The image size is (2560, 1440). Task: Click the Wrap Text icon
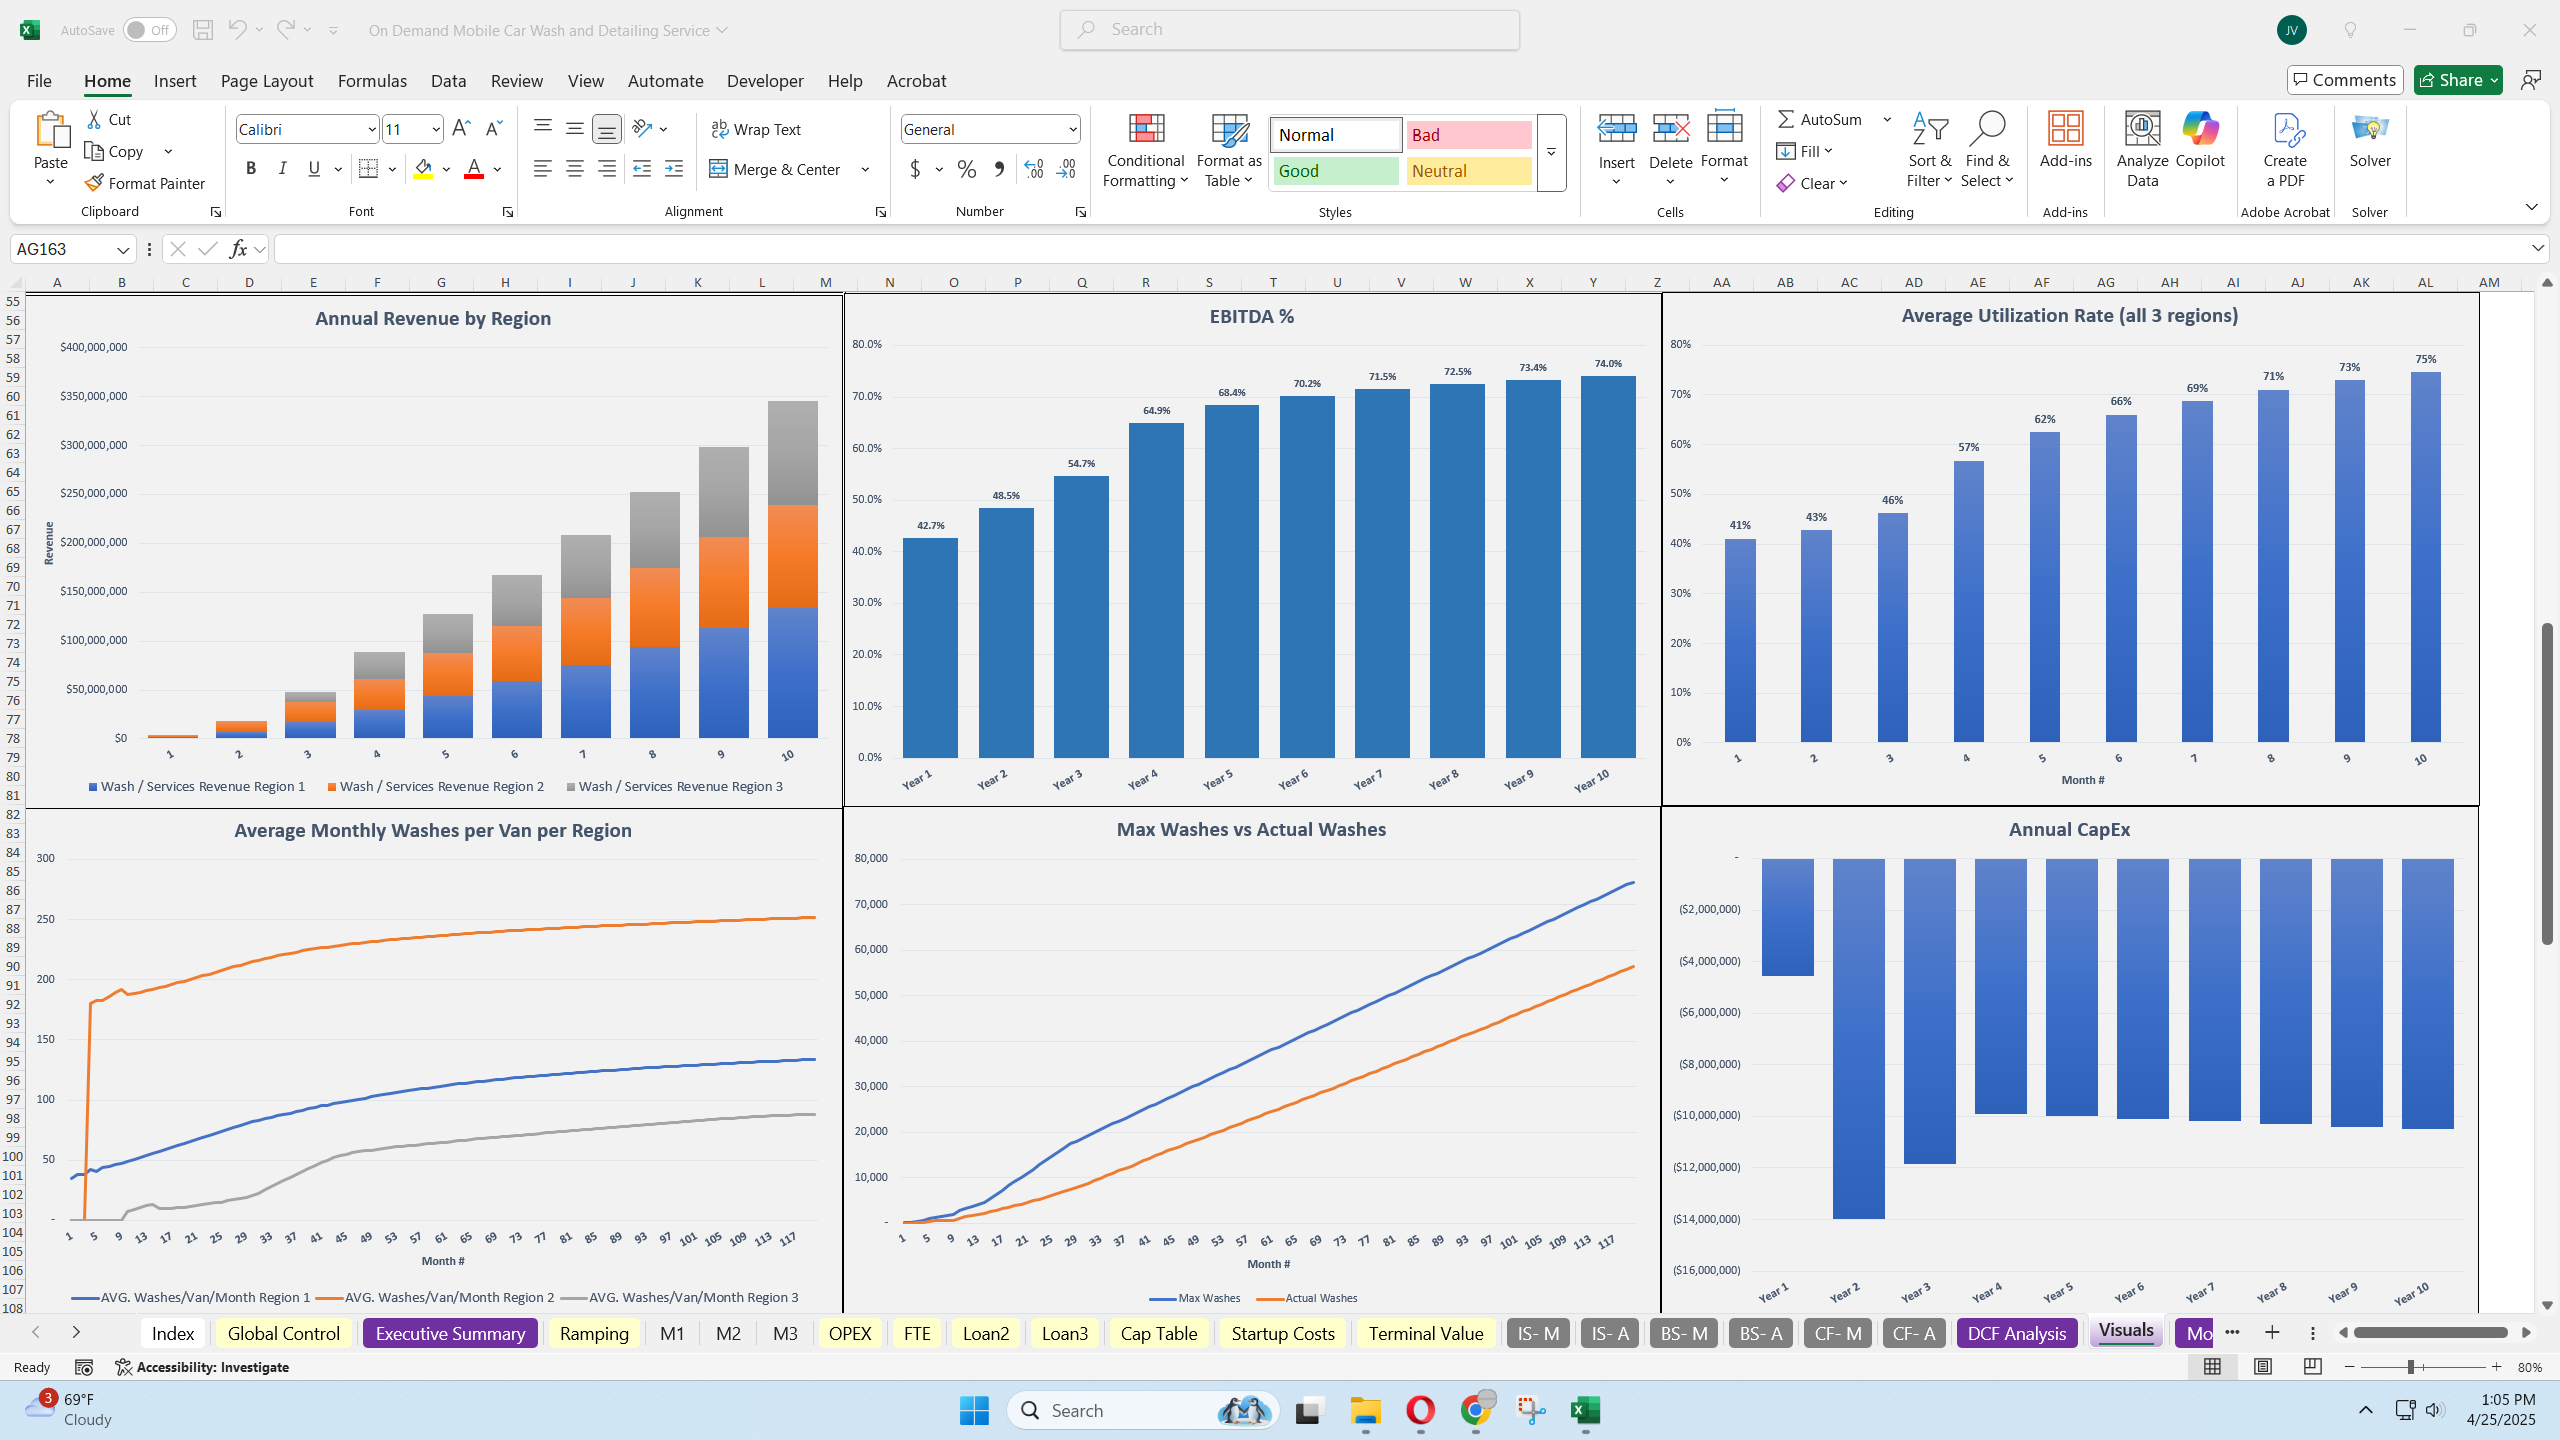pos(719,128)
